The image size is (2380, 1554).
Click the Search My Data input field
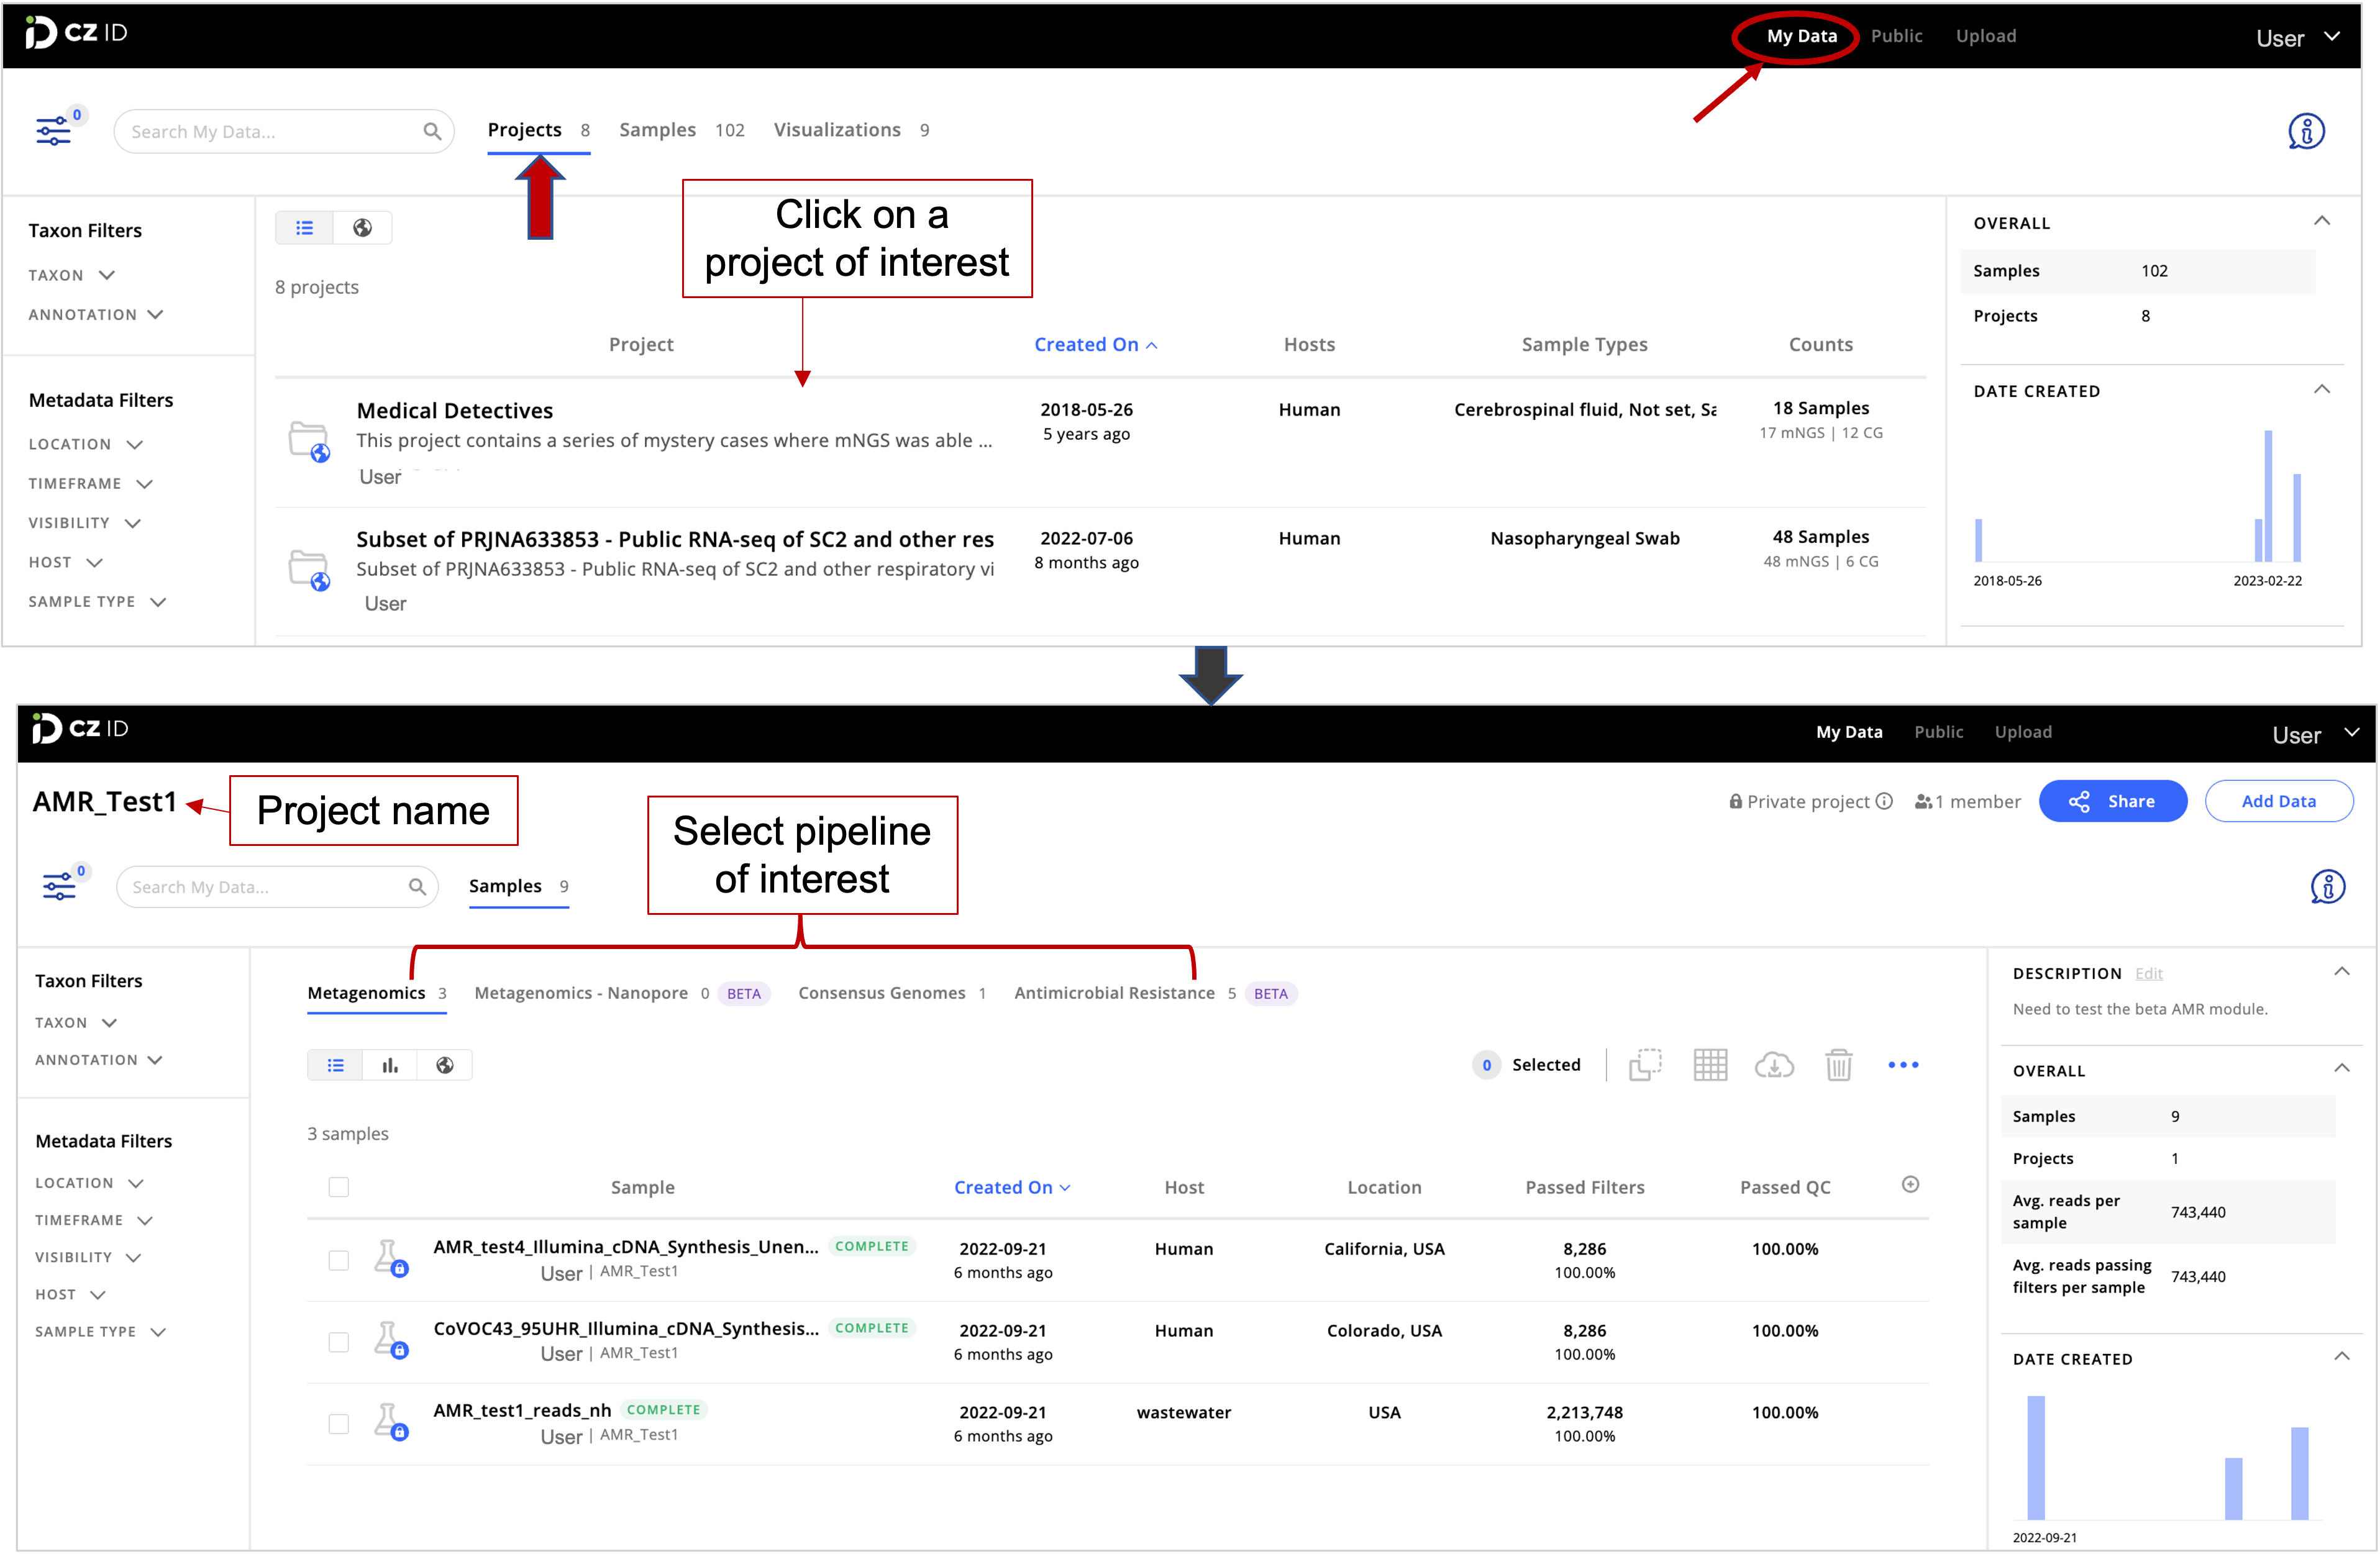(270, 886)
